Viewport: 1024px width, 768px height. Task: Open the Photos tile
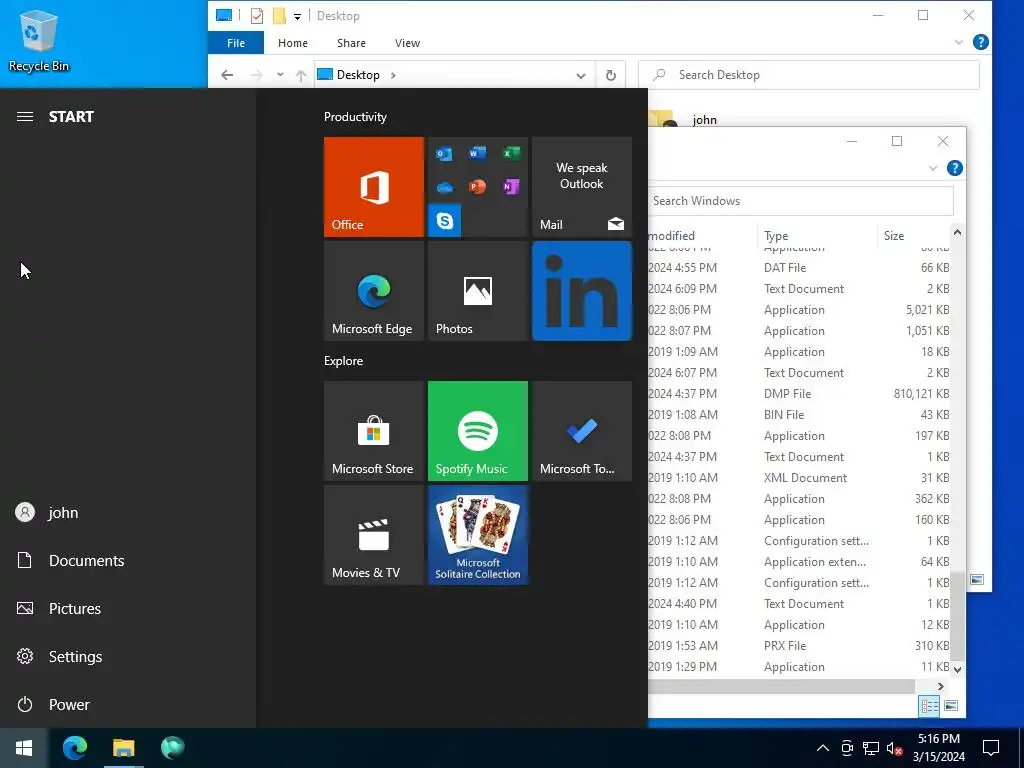pos(477,291)
